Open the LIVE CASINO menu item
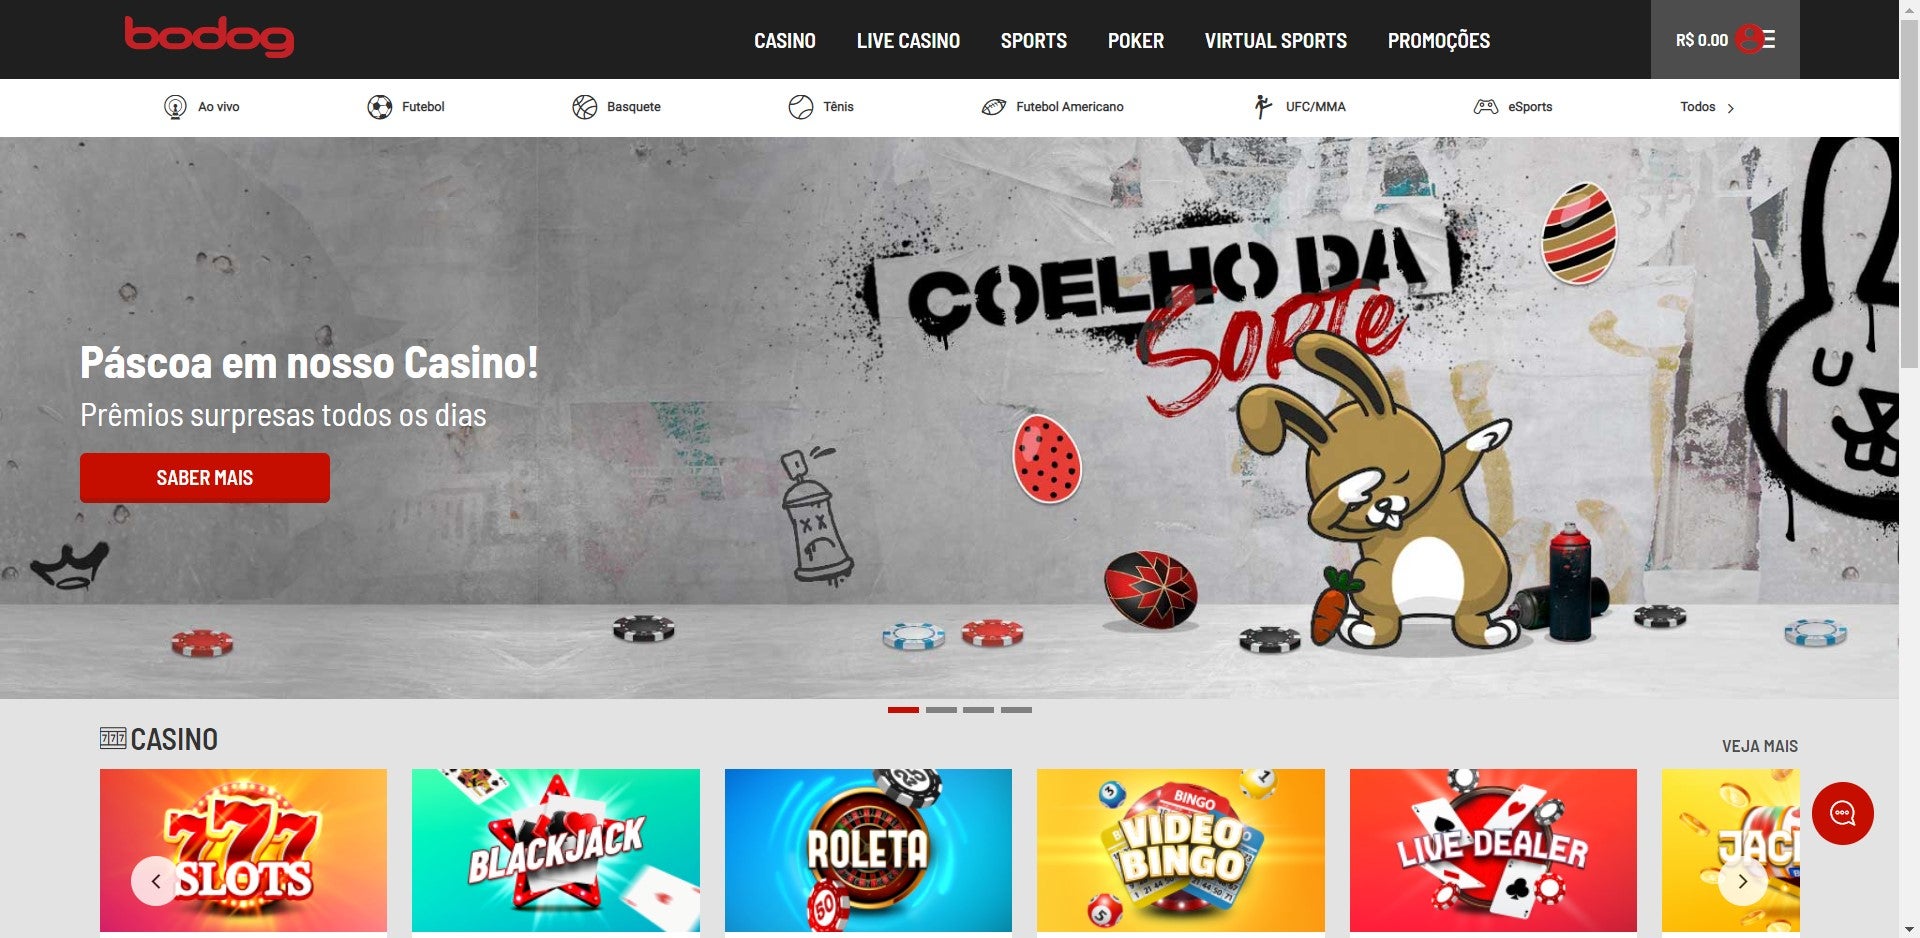 (x=908, y=41)
